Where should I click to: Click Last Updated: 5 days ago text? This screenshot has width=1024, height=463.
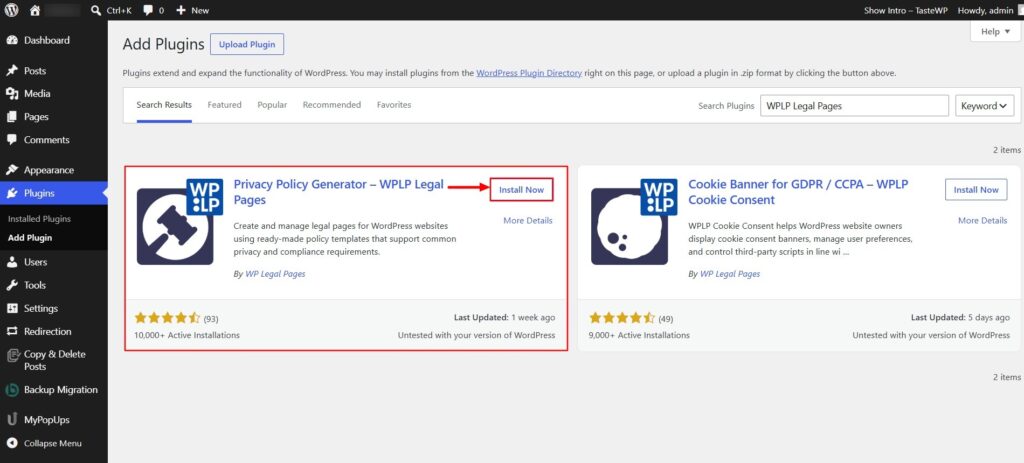click(x=961, y=317)
